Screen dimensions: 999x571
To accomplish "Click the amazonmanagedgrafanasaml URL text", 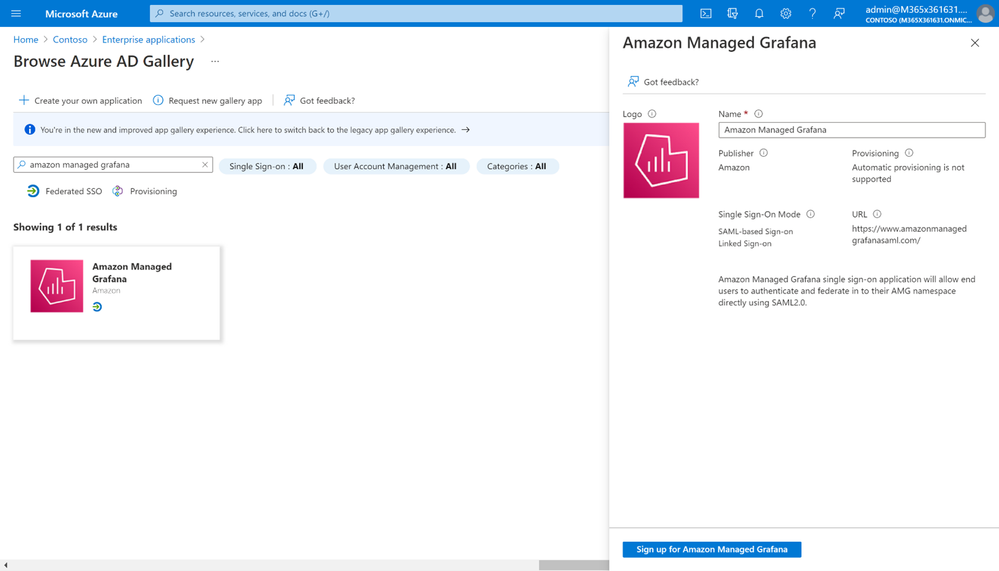I will click(x=909, y=235).
